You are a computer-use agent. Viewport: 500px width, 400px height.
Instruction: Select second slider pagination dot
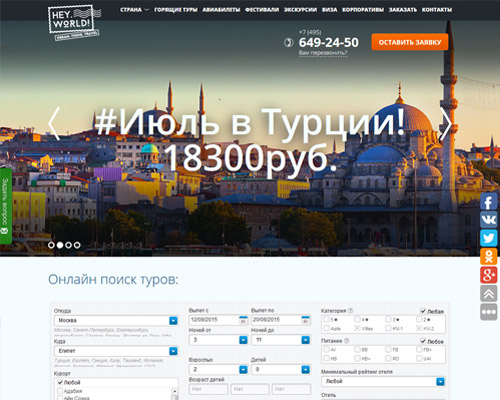point(60,245)
